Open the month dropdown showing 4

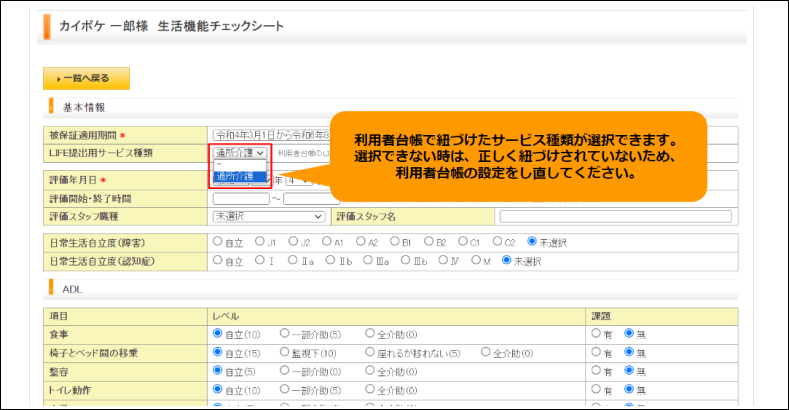point(299,180)
